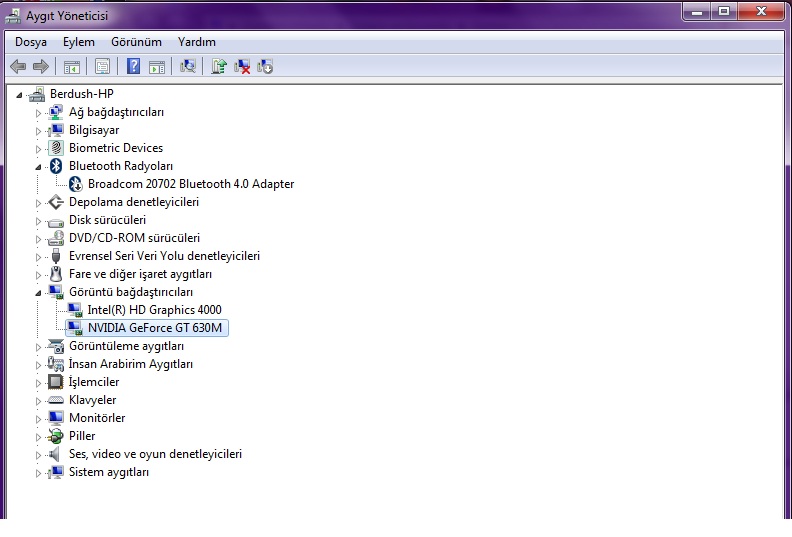Screen dimensions: 792x537
Task: Click the Depolama denetleyicileri icon
Action: pyautogui.click(x=56, y=202)
